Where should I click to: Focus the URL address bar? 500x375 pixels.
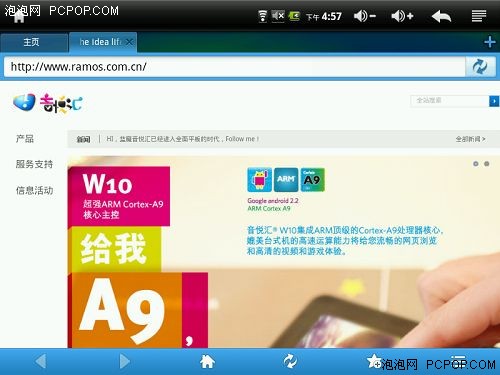[235, 67]
